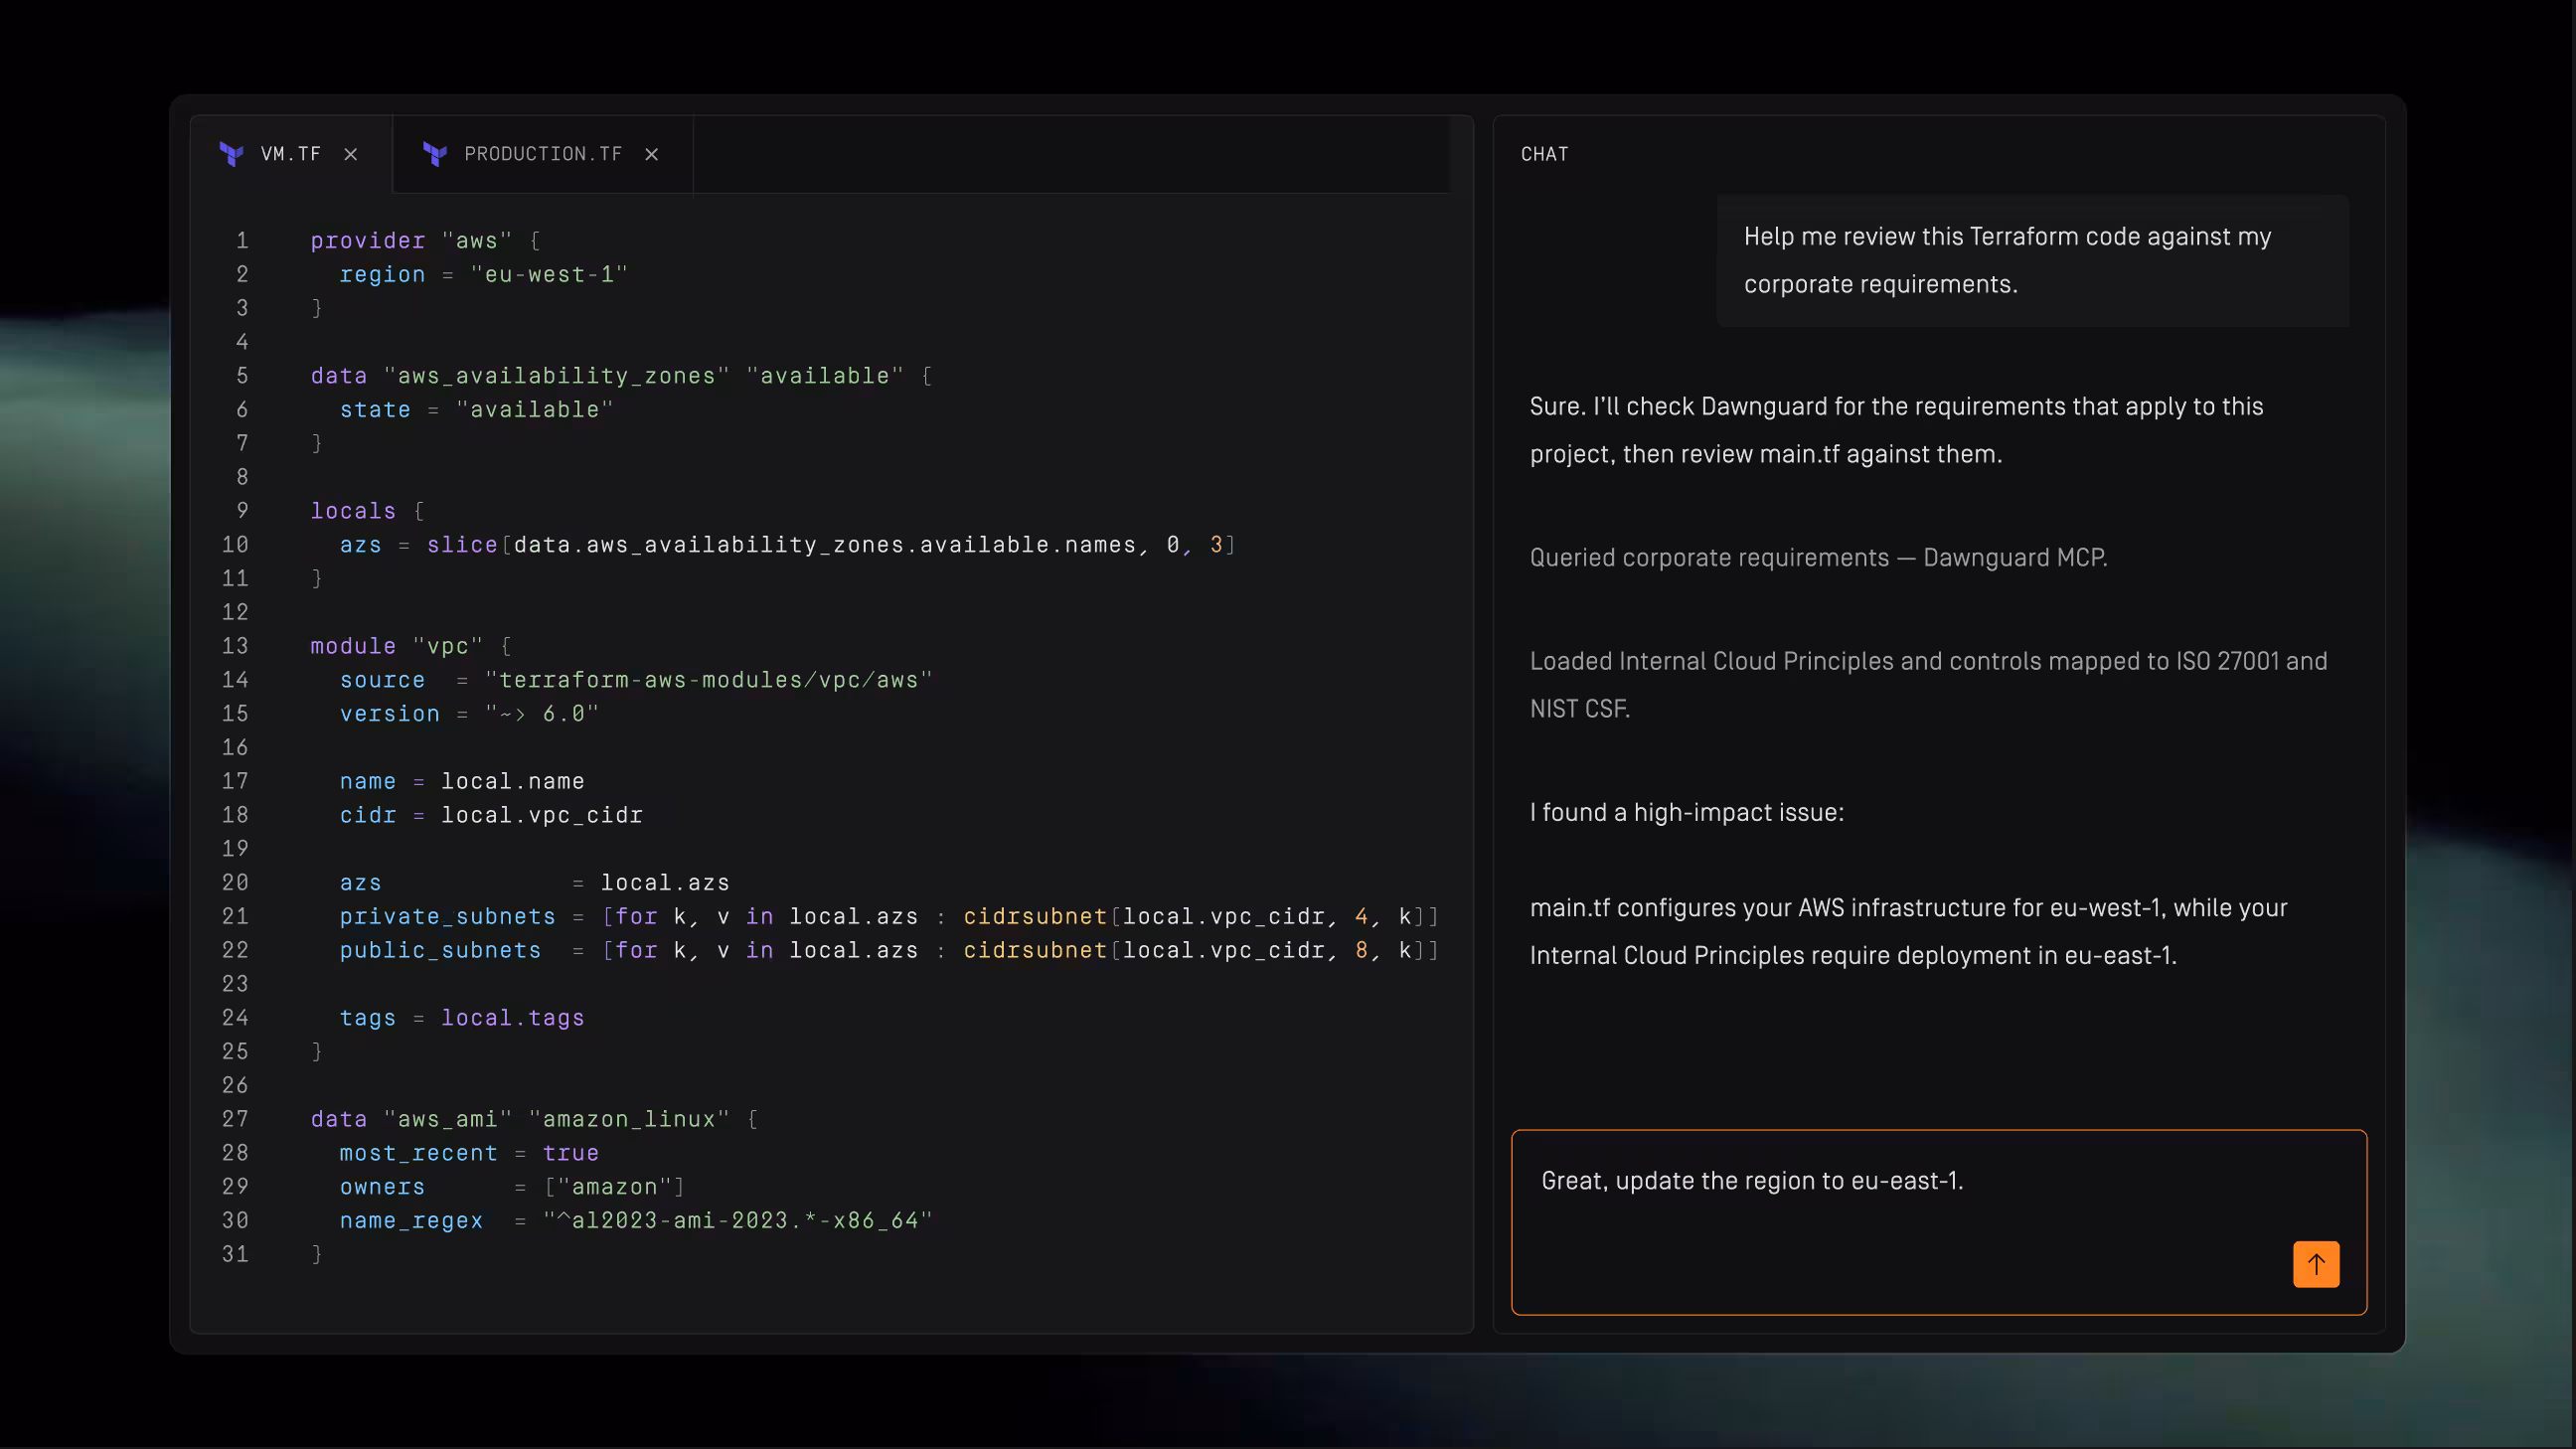Click version "~> 6.0" value

coord(542,714)
